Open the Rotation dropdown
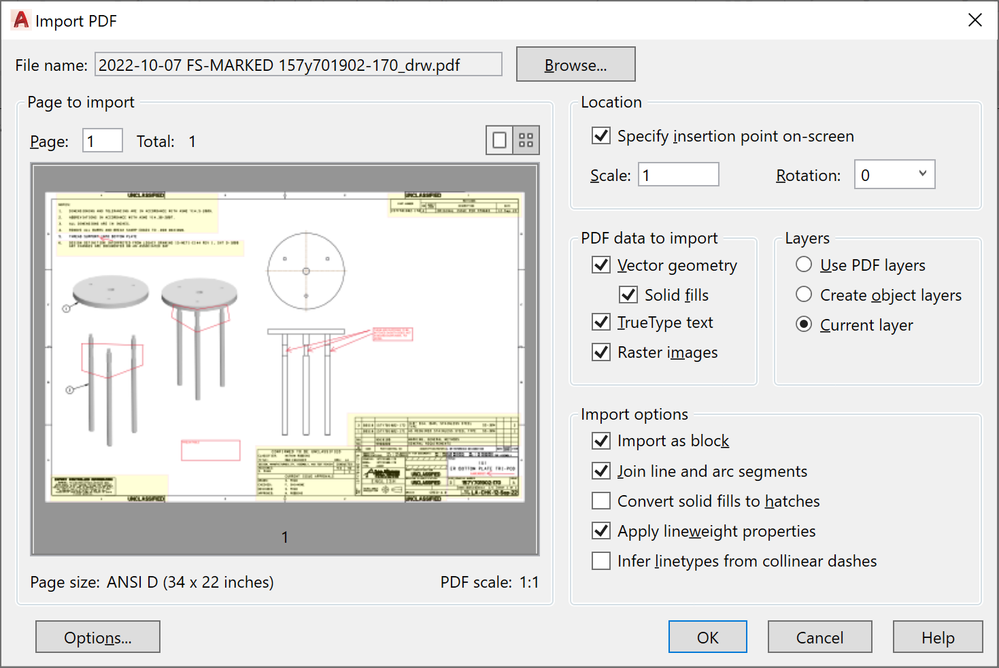Image resolution: width=999 pixels, height=668 pixels. coord(894,175)
